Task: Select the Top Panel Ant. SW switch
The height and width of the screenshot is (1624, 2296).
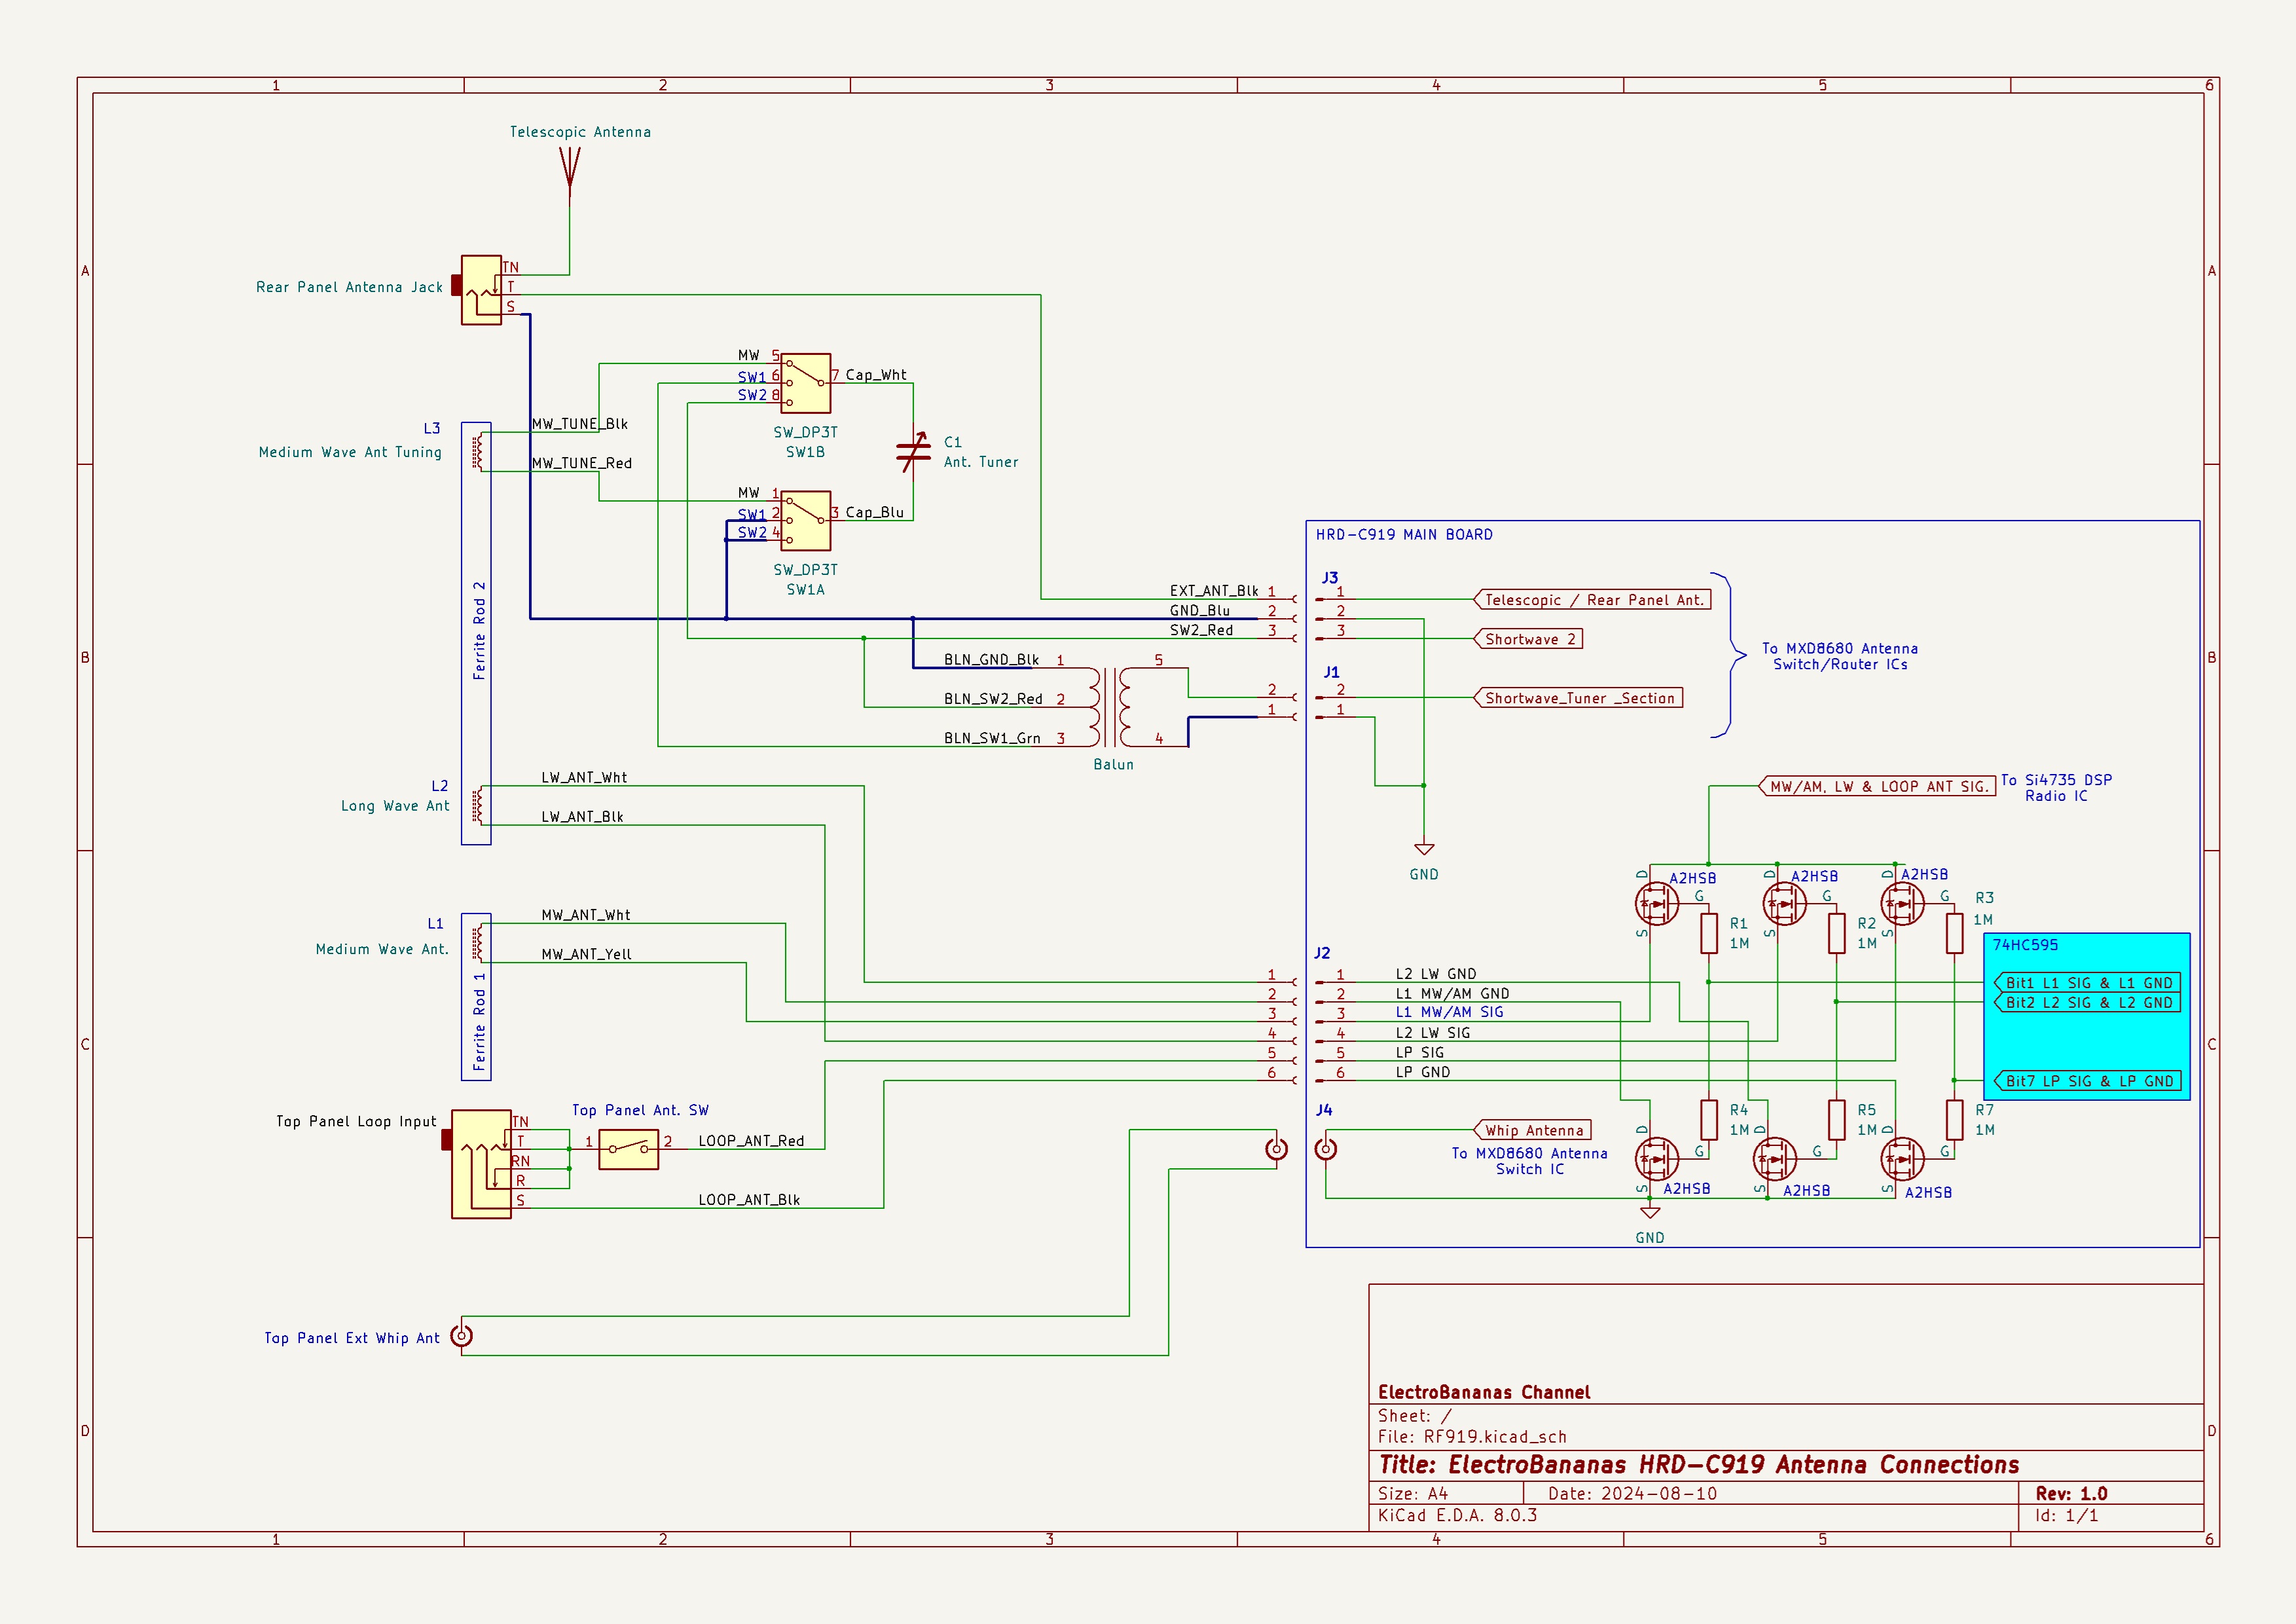Action: 628,1150
